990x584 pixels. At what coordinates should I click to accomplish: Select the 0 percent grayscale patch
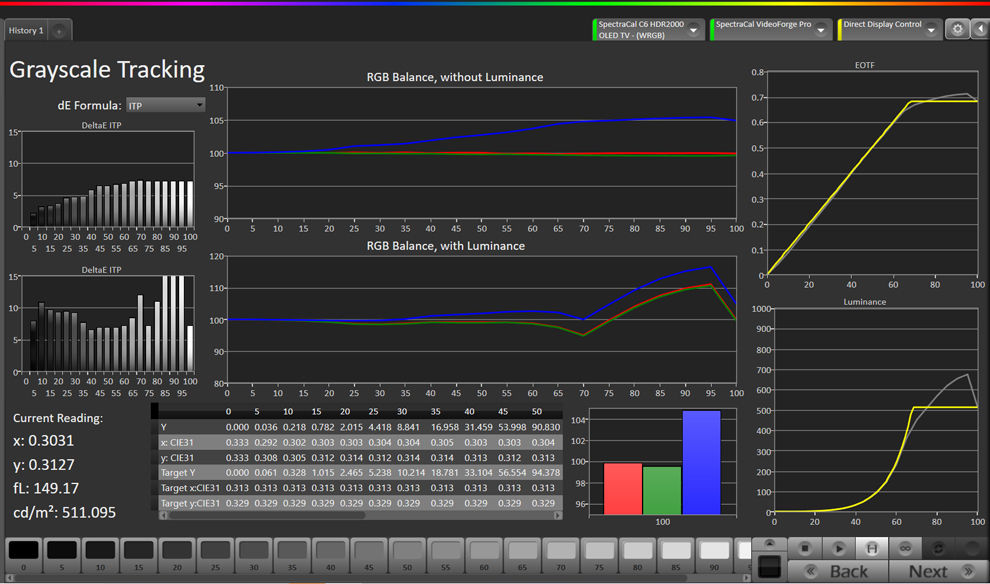(x=23, y=555)
